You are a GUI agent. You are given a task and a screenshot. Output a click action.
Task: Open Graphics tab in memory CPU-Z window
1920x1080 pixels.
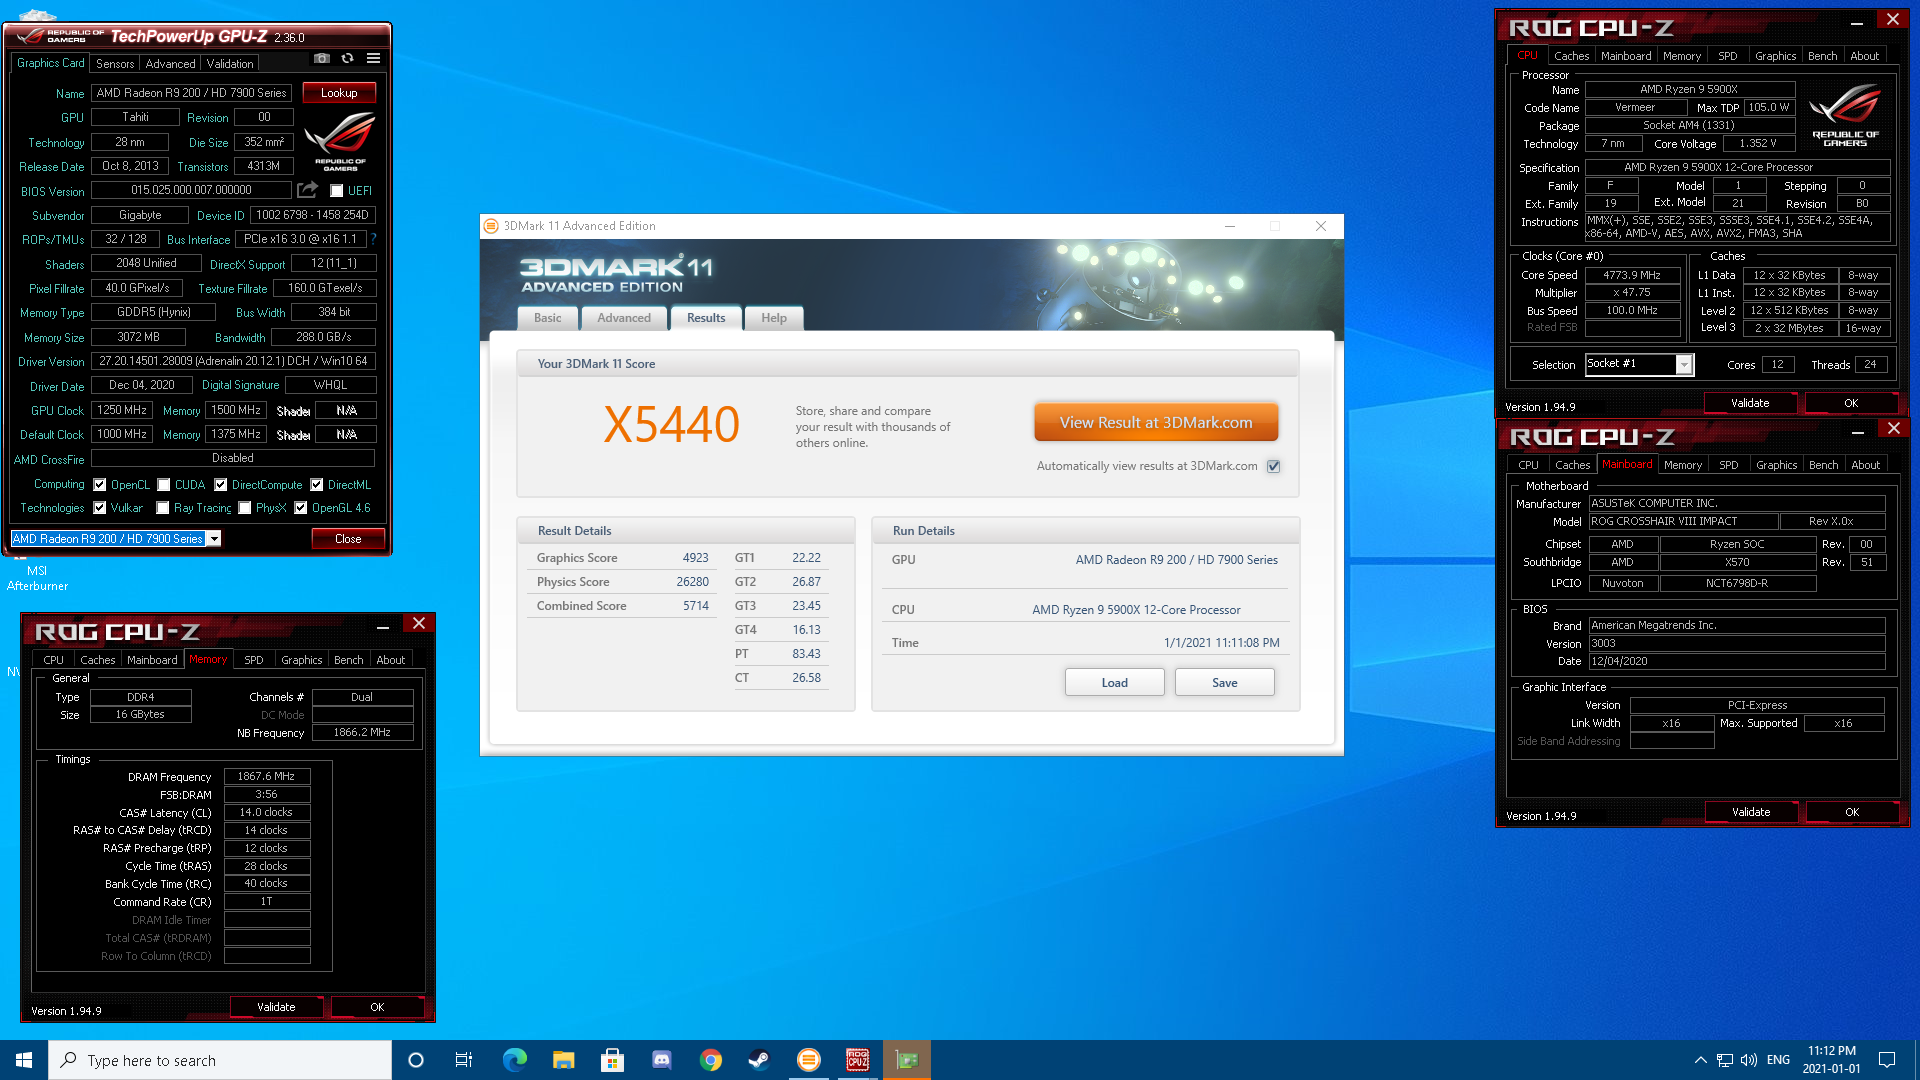(301, 660)
